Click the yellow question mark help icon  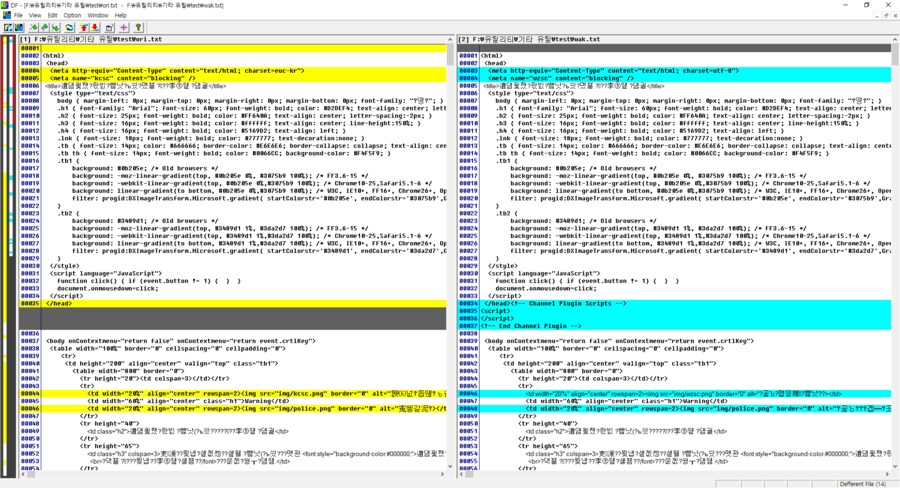click(x=138, y=27)
